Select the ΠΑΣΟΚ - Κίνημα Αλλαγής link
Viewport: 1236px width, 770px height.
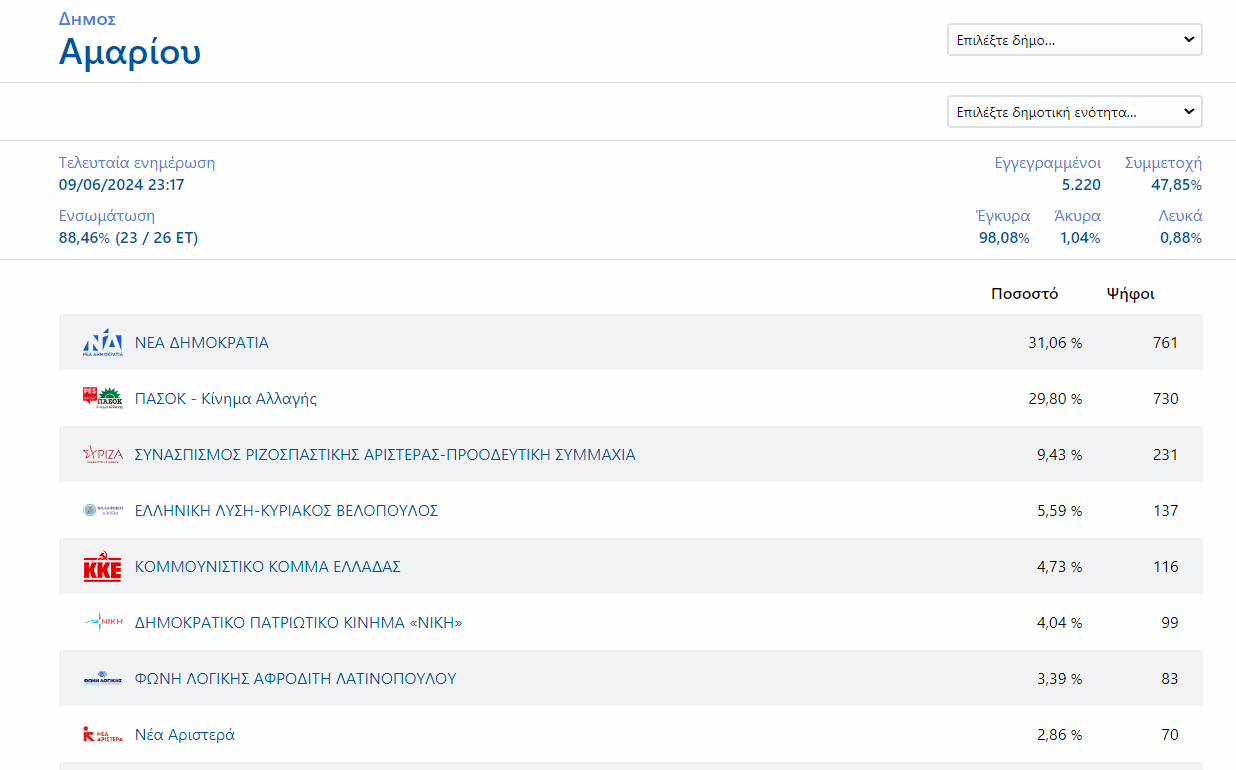point(225,399)
